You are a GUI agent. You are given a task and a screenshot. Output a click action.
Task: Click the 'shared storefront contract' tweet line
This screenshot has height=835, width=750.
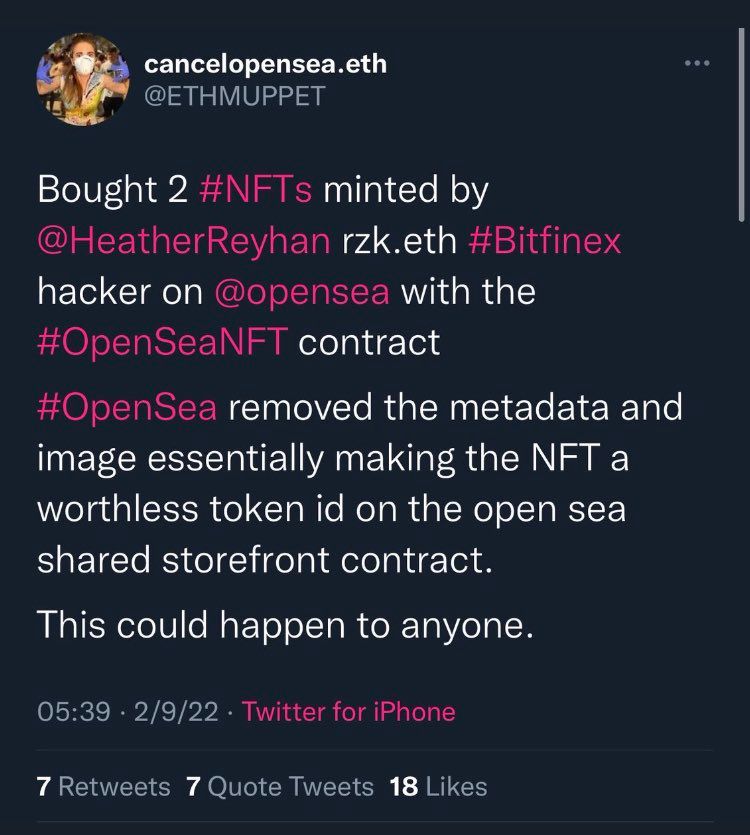265,560
